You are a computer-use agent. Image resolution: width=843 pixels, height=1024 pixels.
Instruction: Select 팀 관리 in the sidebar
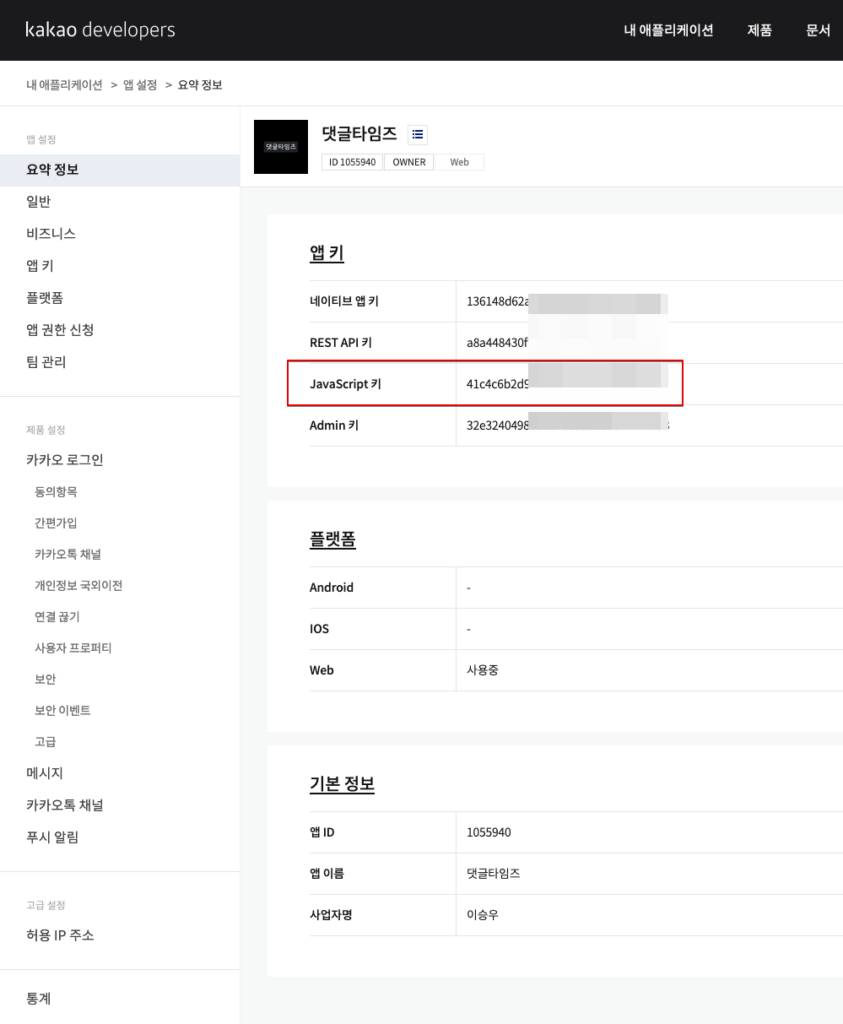click(46, 362)
